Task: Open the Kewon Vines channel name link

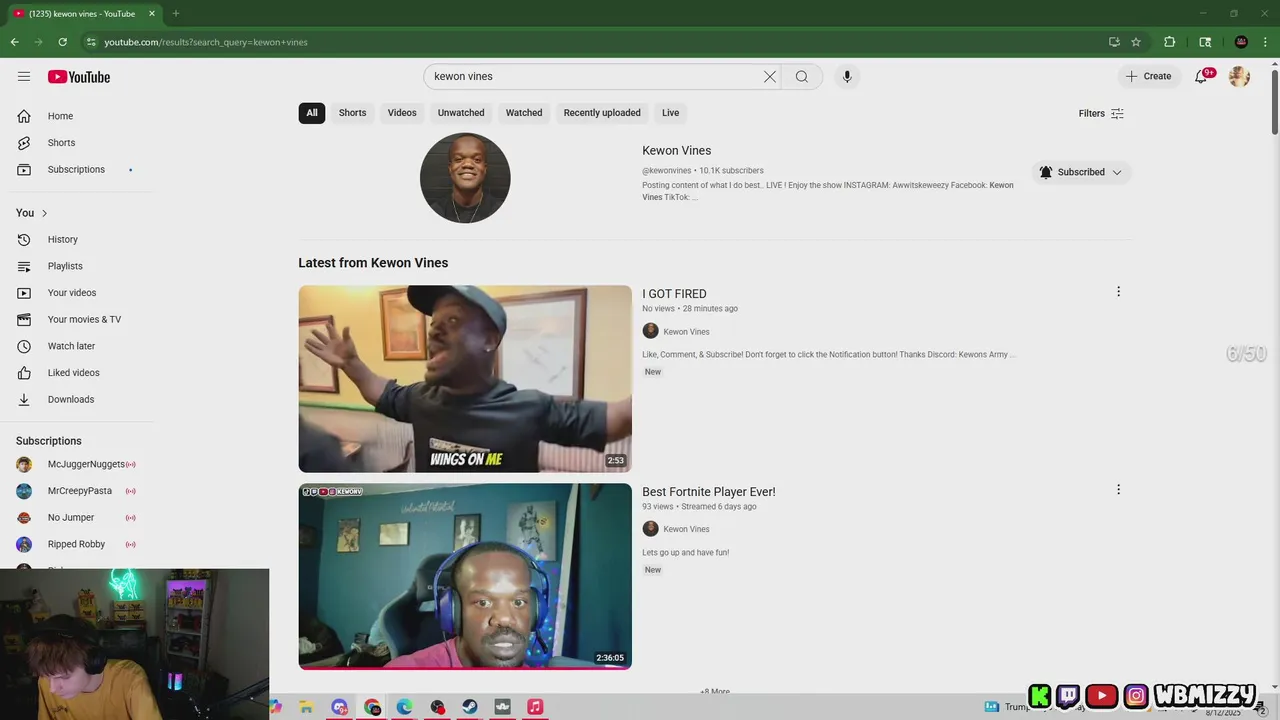Action: 676,150
